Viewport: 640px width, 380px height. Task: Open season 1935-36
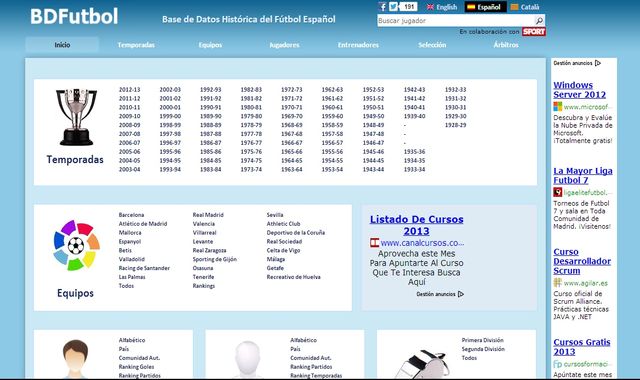(x=414, y=152)
